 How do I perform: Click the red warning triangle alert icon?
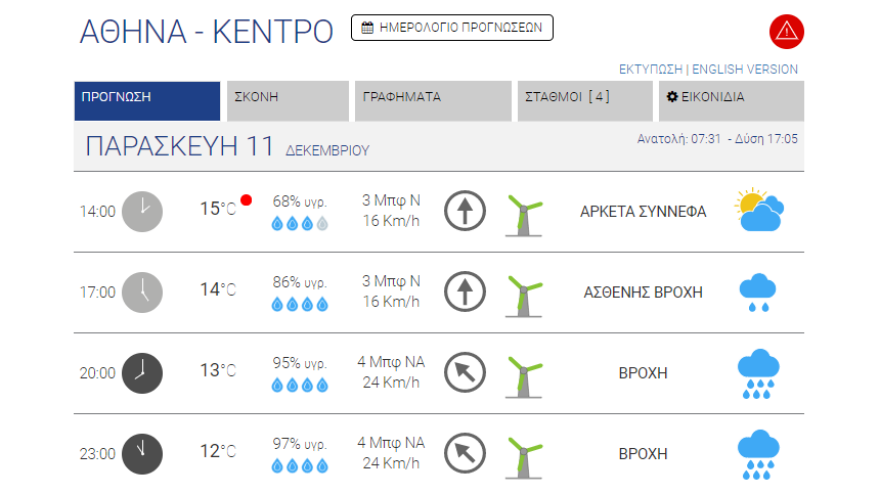click(787, 31)
